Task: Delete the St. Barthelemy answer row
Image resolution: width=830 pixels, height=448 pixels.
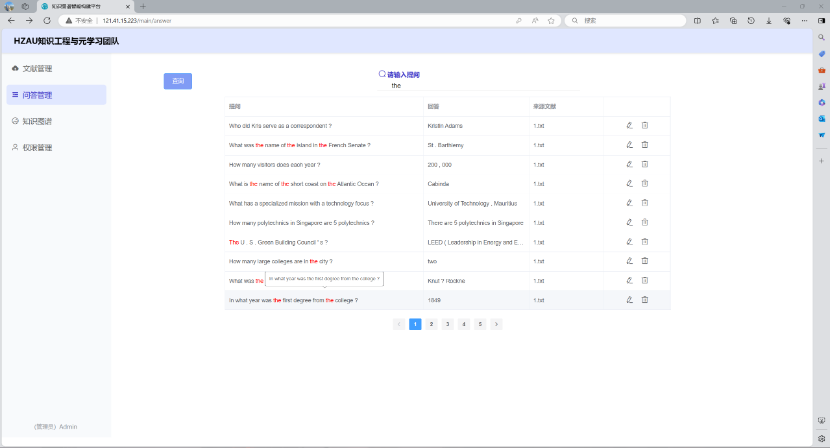Action: click(645, 145)
